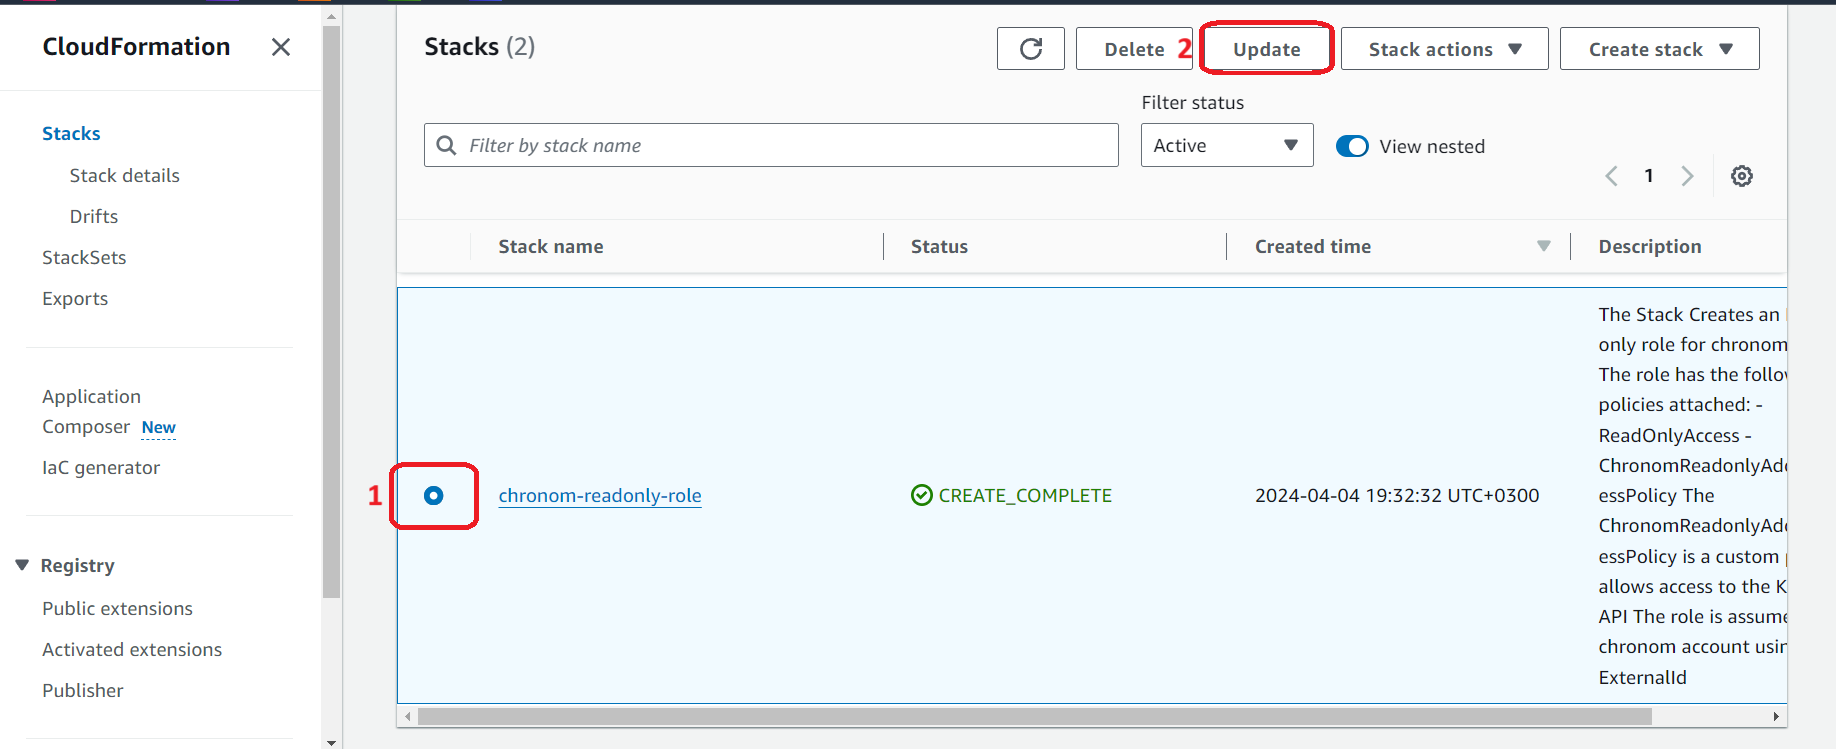Click the sidebar vertical scrollbar

coord(332,310)
